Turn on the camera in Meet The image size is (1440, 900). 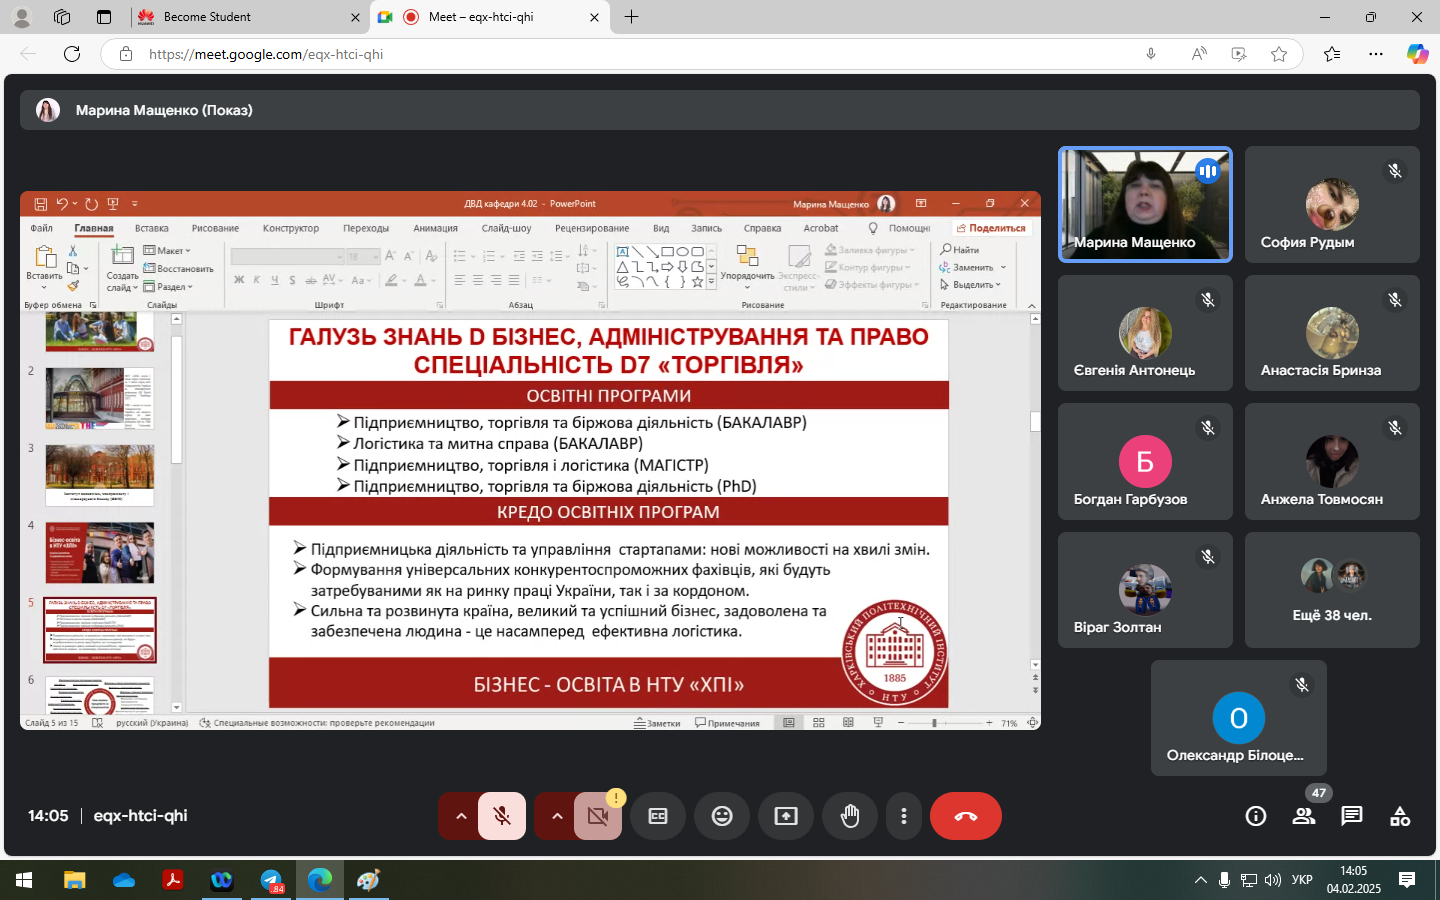598,816
